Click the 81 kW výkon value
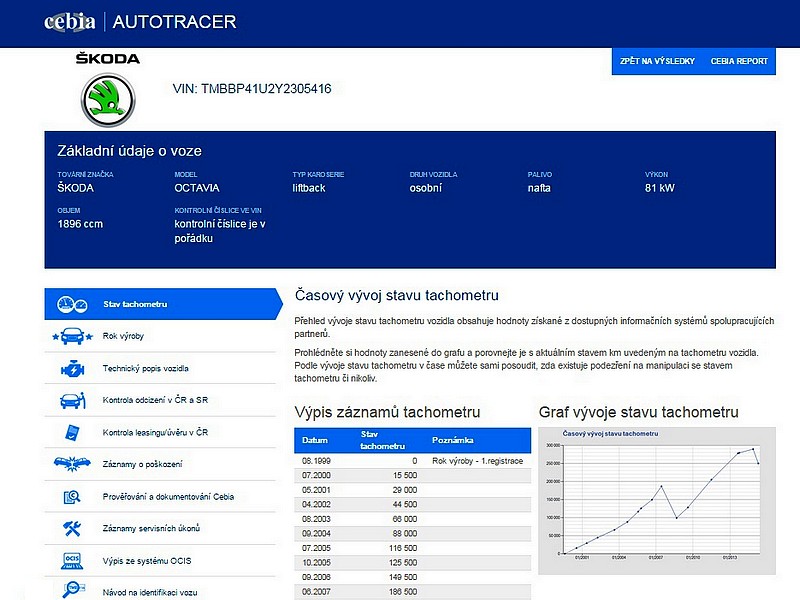This screenshot has height=600, width=800. 660,188
